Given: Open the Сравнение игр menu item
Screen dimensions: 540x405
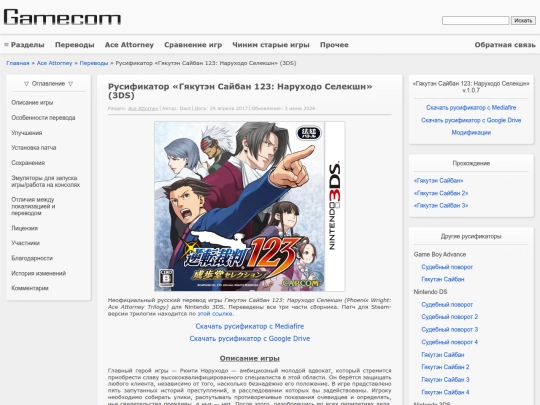Looking at the screenshot, I should pos(193,45).
